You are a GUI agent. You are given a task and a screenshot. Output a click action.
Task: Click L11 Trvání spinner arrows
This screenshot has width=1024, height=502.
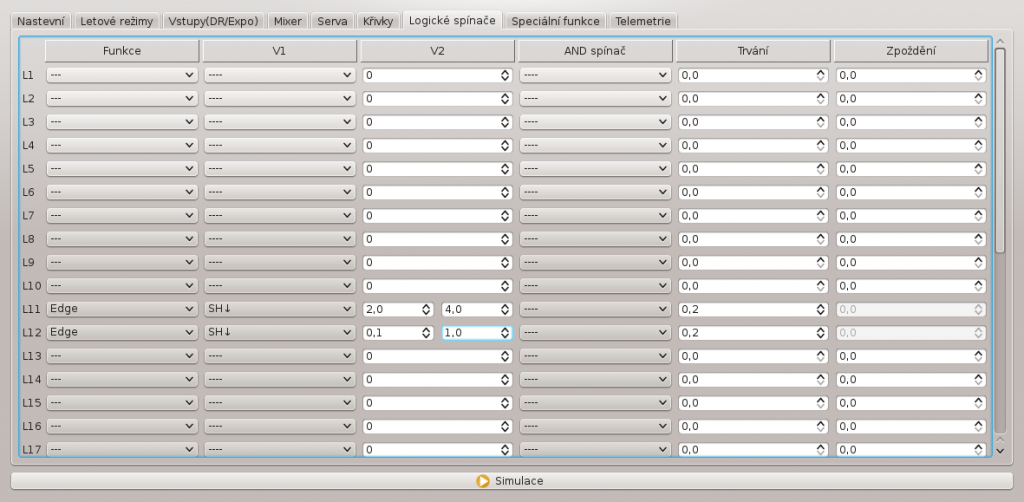[821, 309]
